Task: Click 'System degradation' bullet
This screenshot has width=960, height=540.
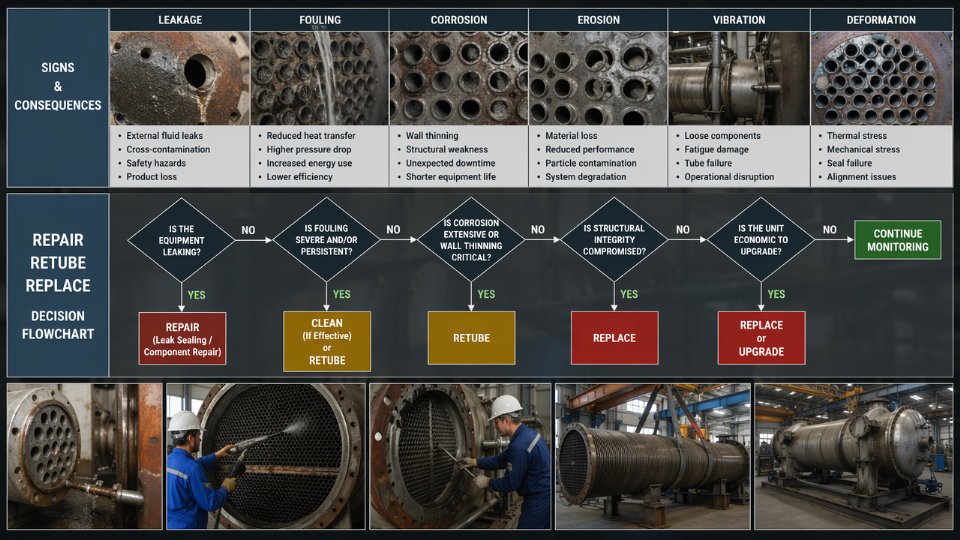Action: 585,176
